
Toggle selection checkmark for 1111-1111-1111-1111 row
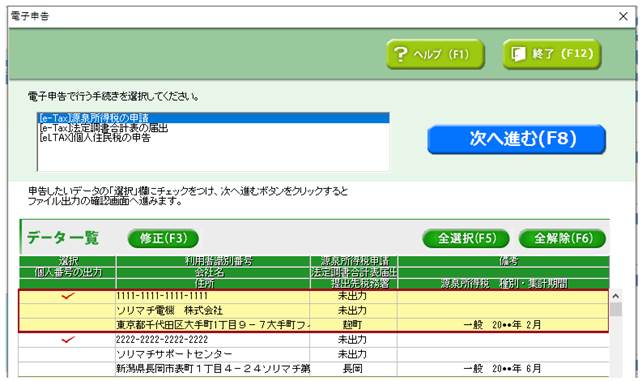tap(68, 296)
